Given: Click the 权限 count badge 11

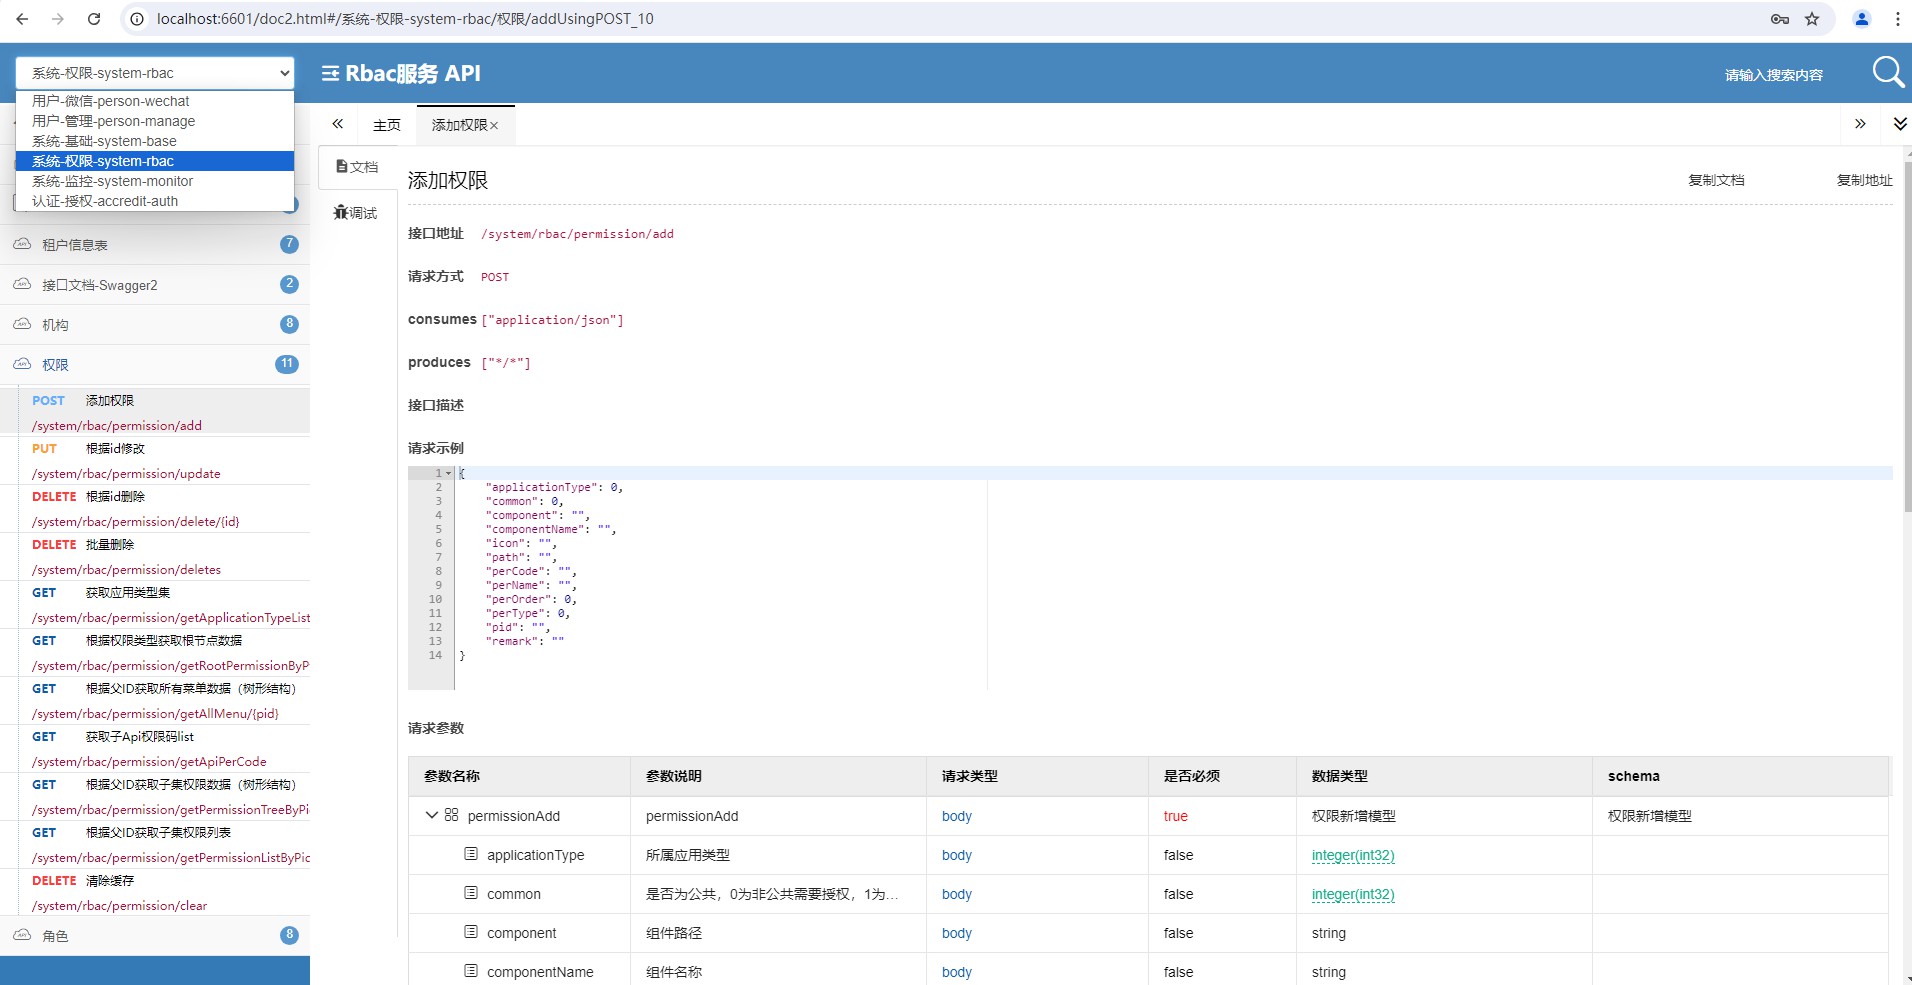Looking at the screenshot, I should [287, 364].
